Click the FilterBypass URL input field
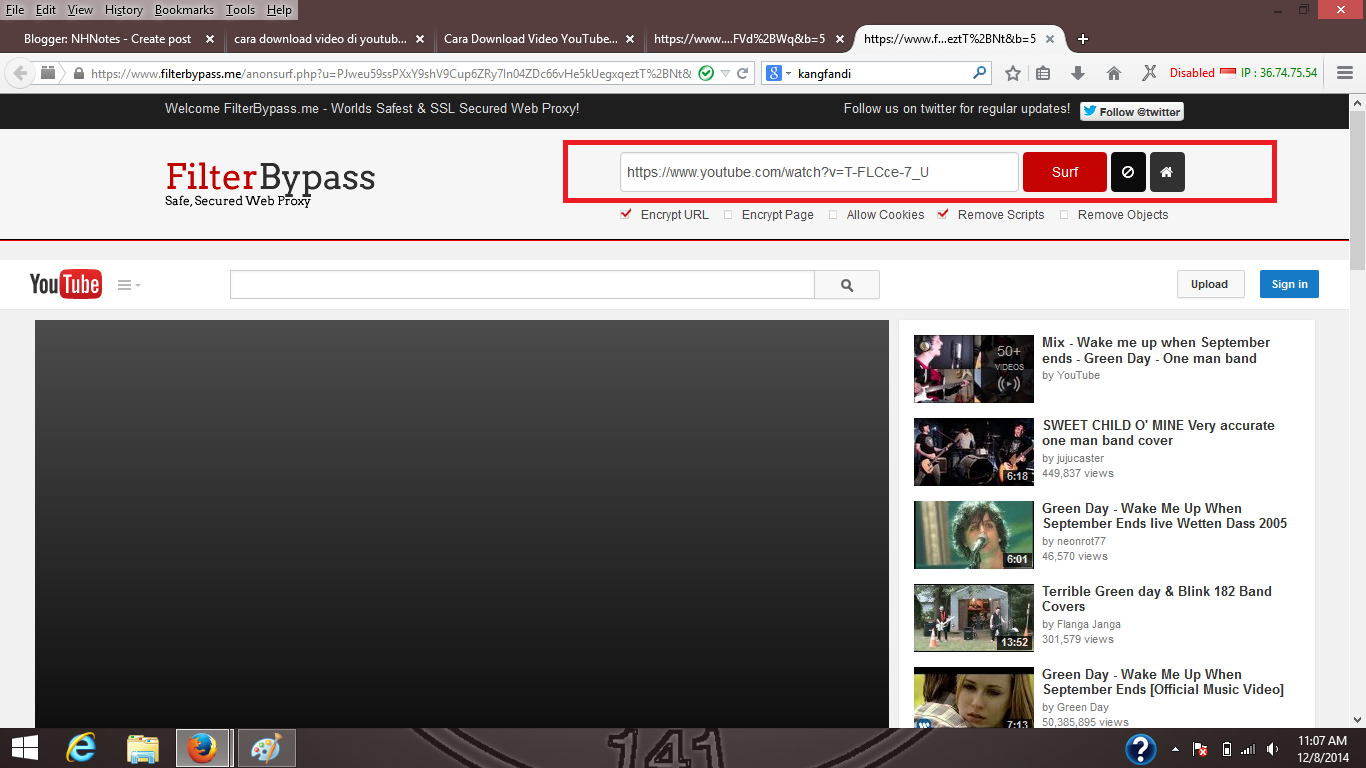Screen dimensions: 1366x768 tap(819, 172)
